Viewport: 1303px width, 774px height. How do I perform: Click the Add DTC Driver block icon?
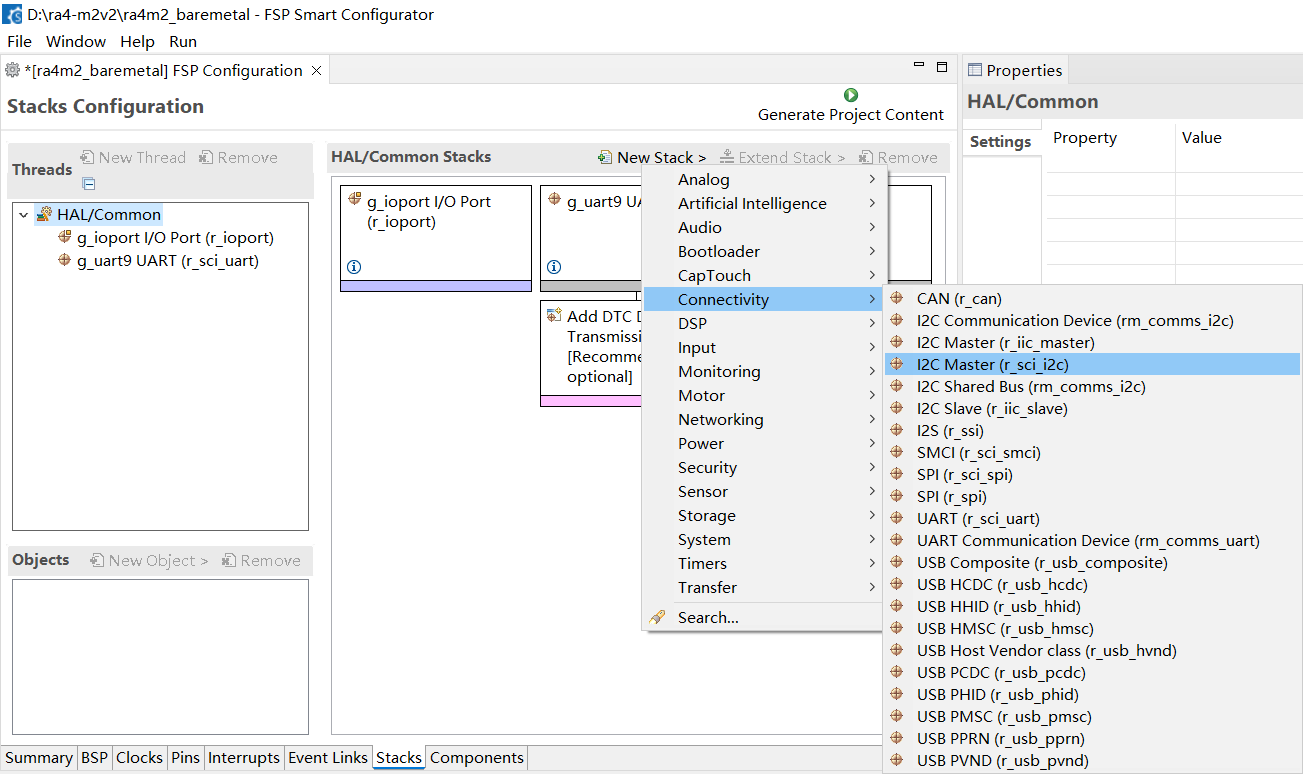(x=554, y=315)
